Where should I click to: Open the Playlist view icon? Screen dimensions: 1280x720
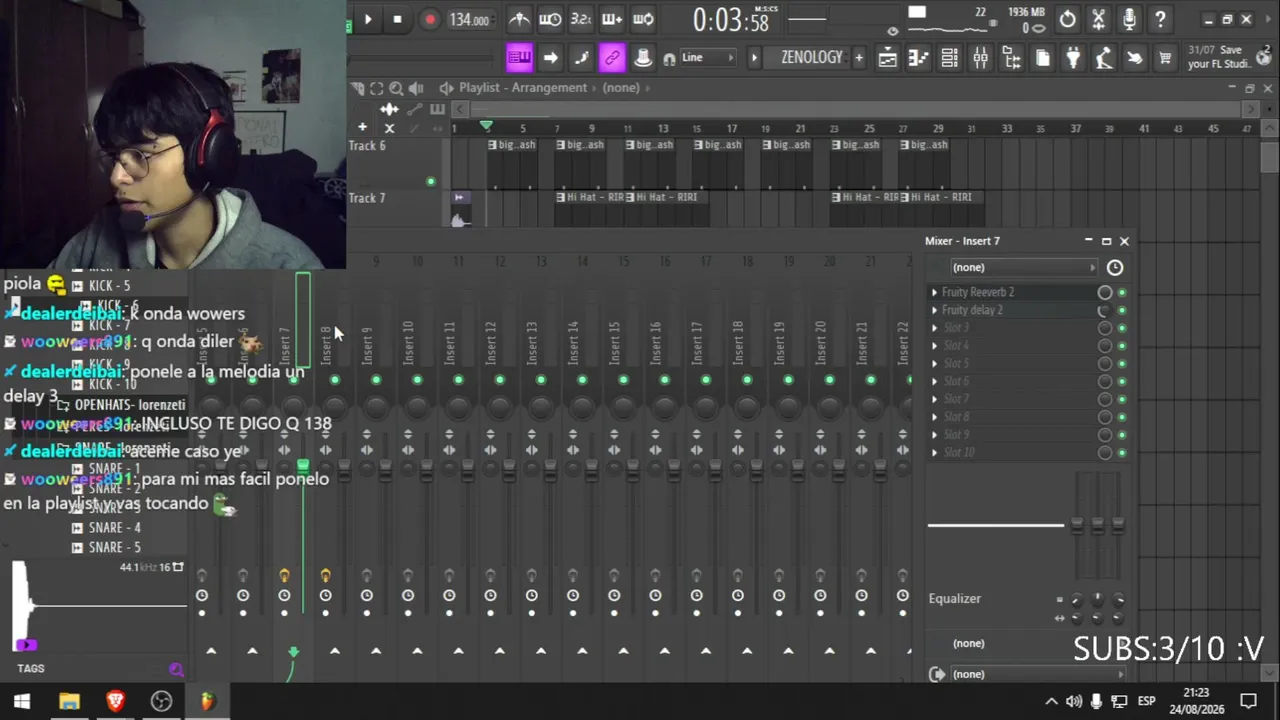point(887,59)
